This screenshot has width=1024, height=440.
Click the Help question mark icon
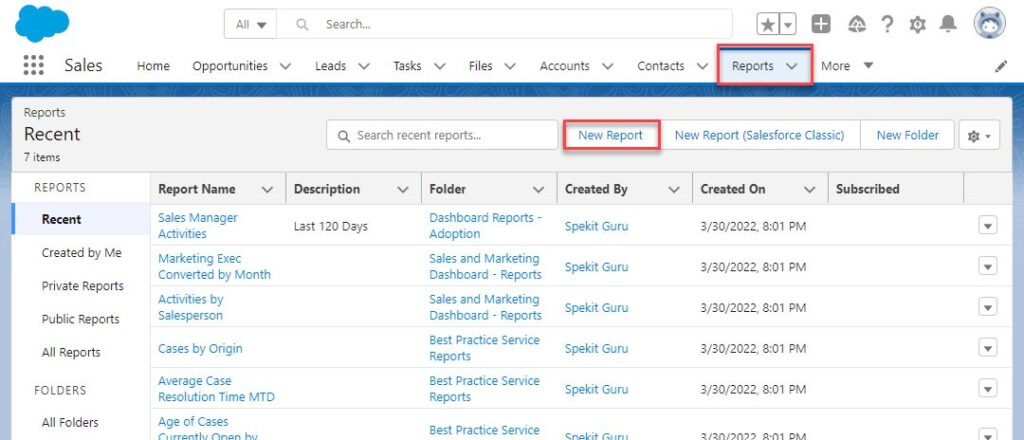coord(887,24)
